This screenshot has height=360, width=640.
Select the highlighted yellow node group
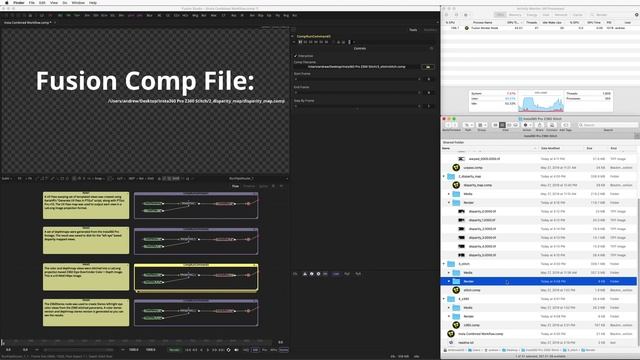click(x=196, y=278)
